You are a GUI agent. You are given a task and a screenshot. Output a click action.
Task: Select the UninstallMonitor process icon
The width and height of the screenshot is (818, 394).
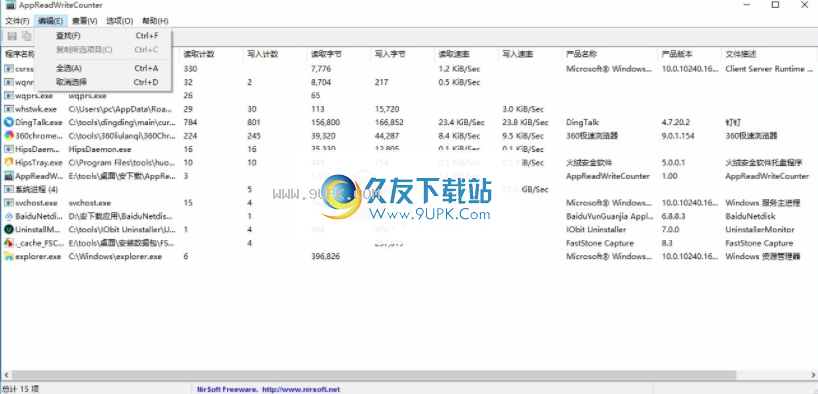coord(8,230)
